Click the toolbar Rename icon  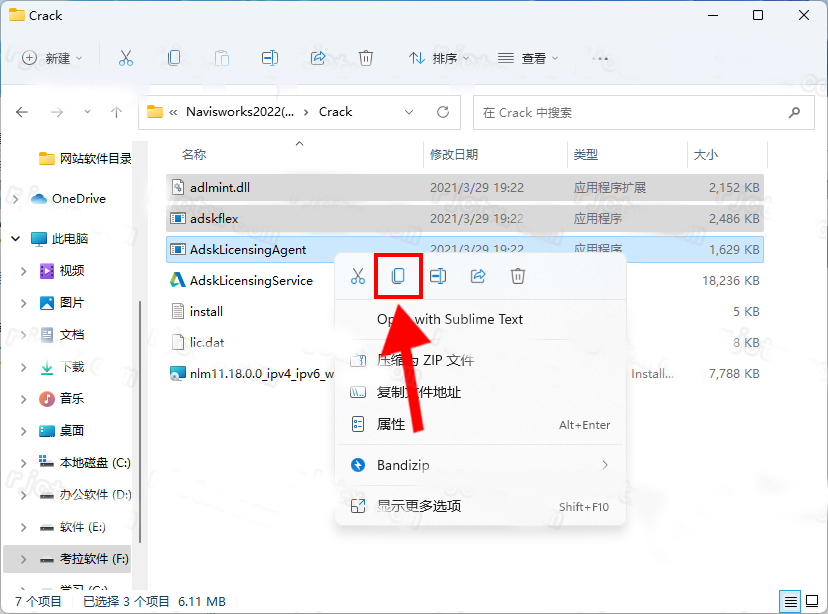point(270,58)
